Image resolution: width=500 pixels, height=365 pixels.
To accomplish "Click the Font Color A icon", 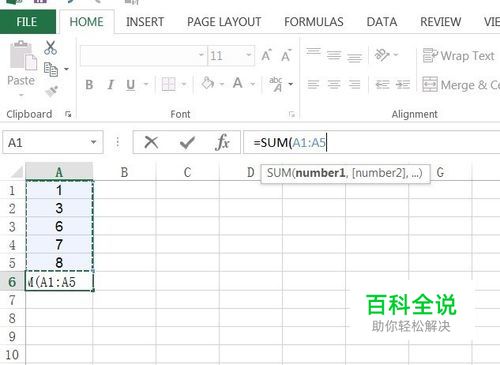I will [238, 83].
